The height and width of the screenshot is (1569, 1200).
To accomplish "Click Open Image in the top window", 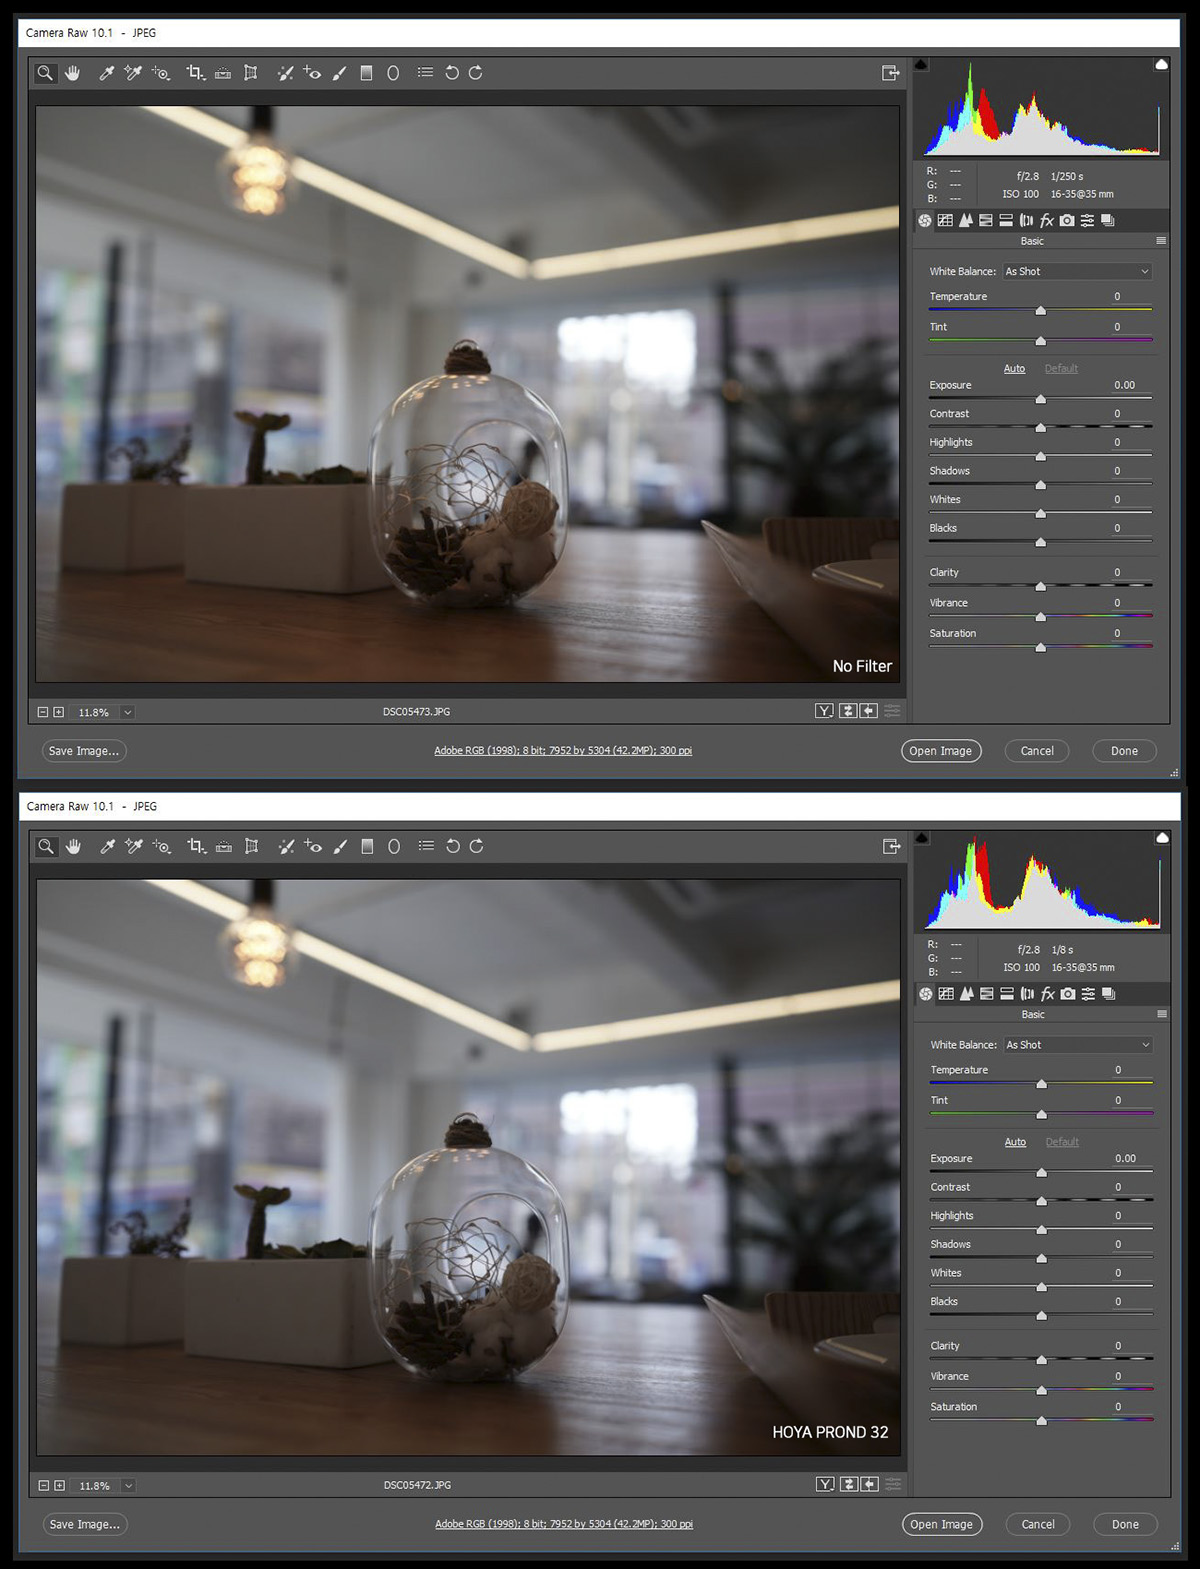I will [940, 751].
